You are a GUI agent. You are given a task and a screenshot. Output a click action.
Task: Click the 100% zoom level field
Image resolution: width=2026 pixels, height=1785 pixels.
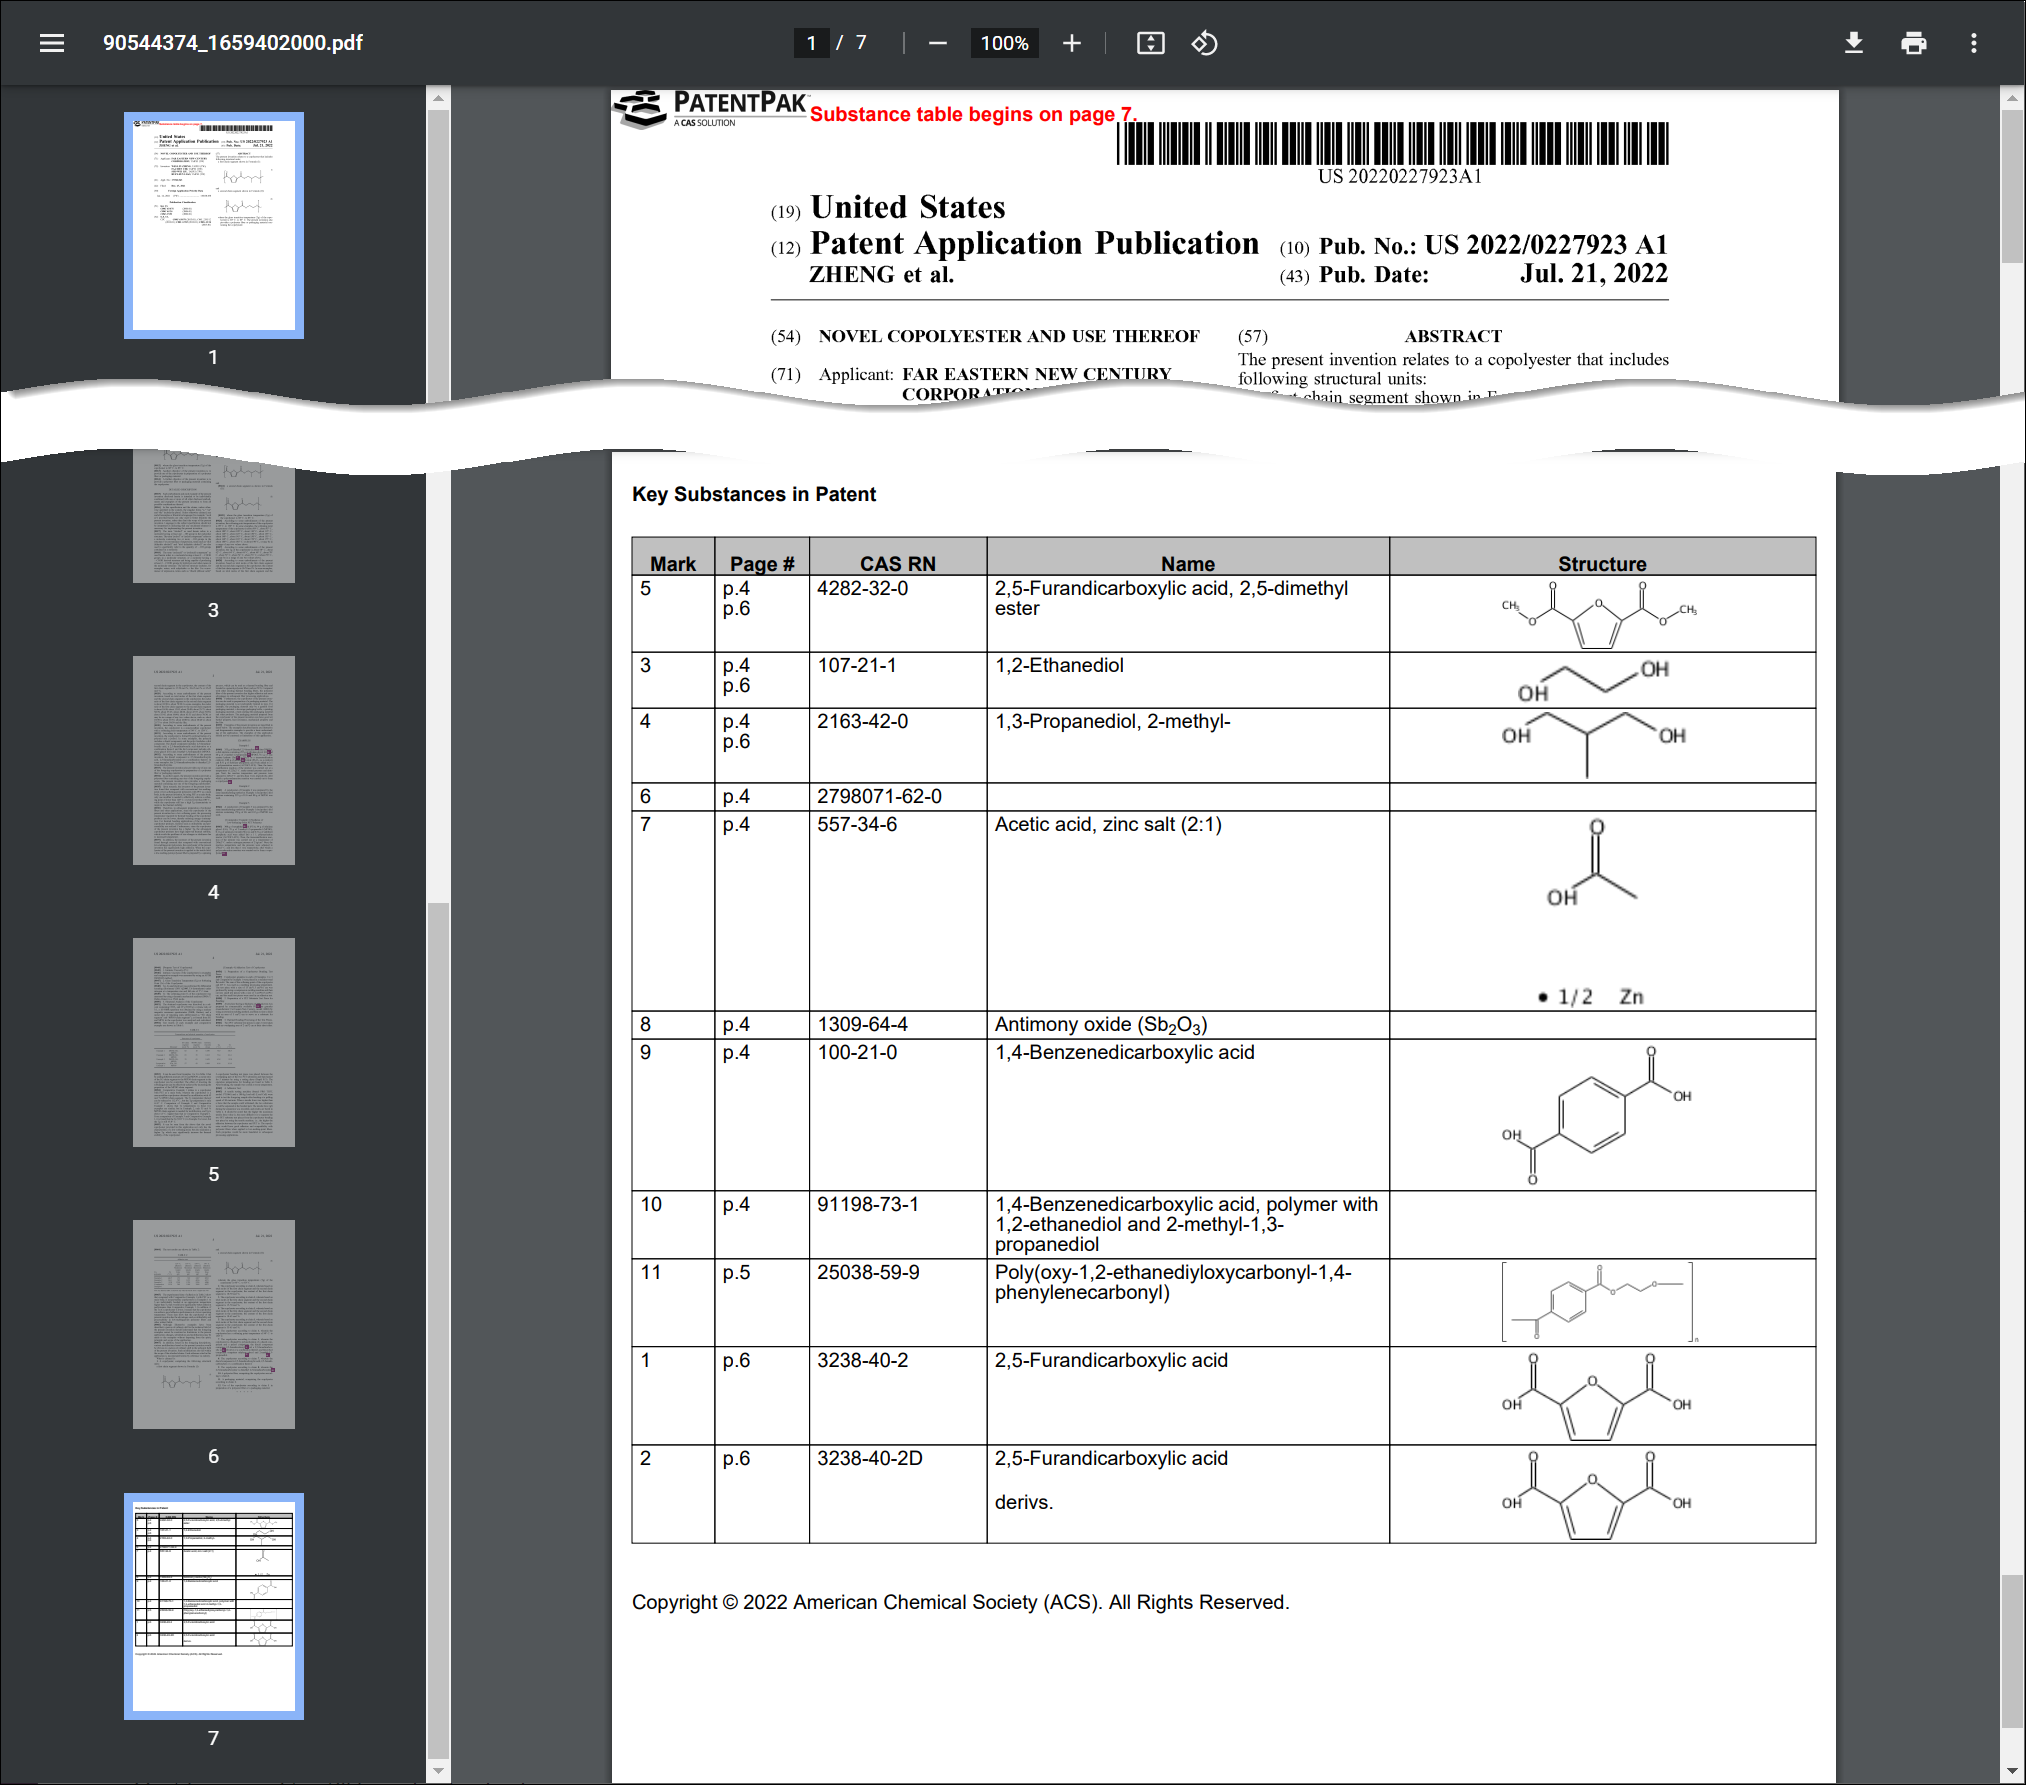pos(1004,43)
